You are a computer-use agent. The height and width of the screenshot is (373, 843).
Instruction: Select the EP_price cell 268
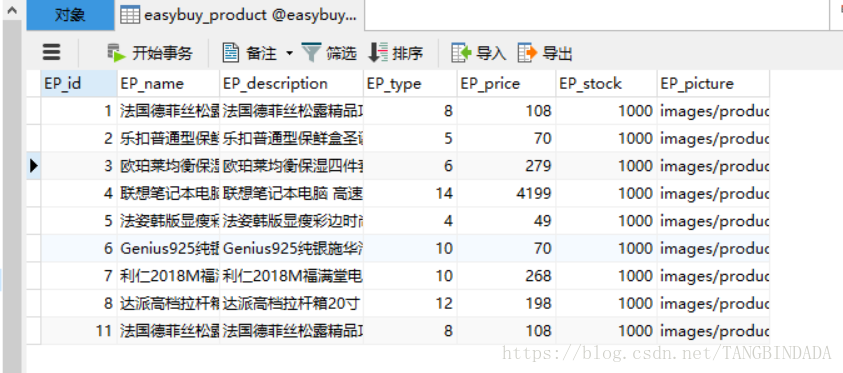[x=506, y=276]
